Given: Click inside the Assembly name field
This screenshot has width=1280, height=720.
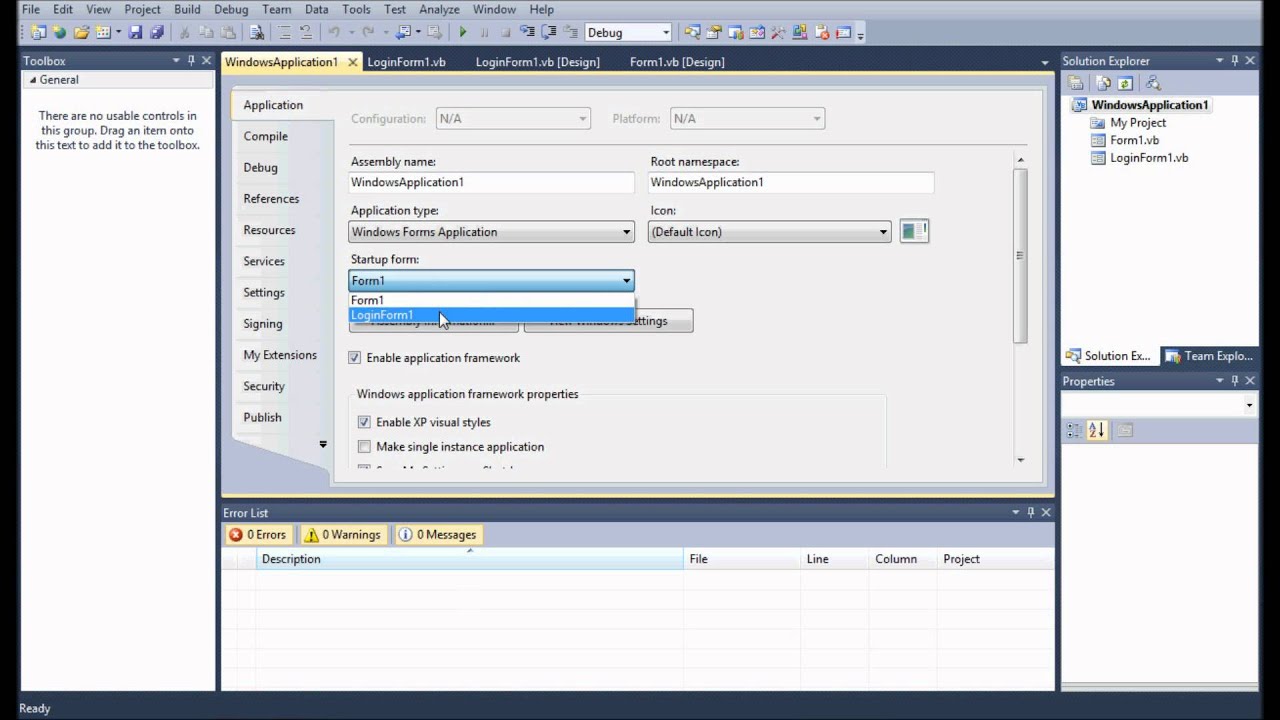Looking at the screenshot, I should [x=491, y=182].
